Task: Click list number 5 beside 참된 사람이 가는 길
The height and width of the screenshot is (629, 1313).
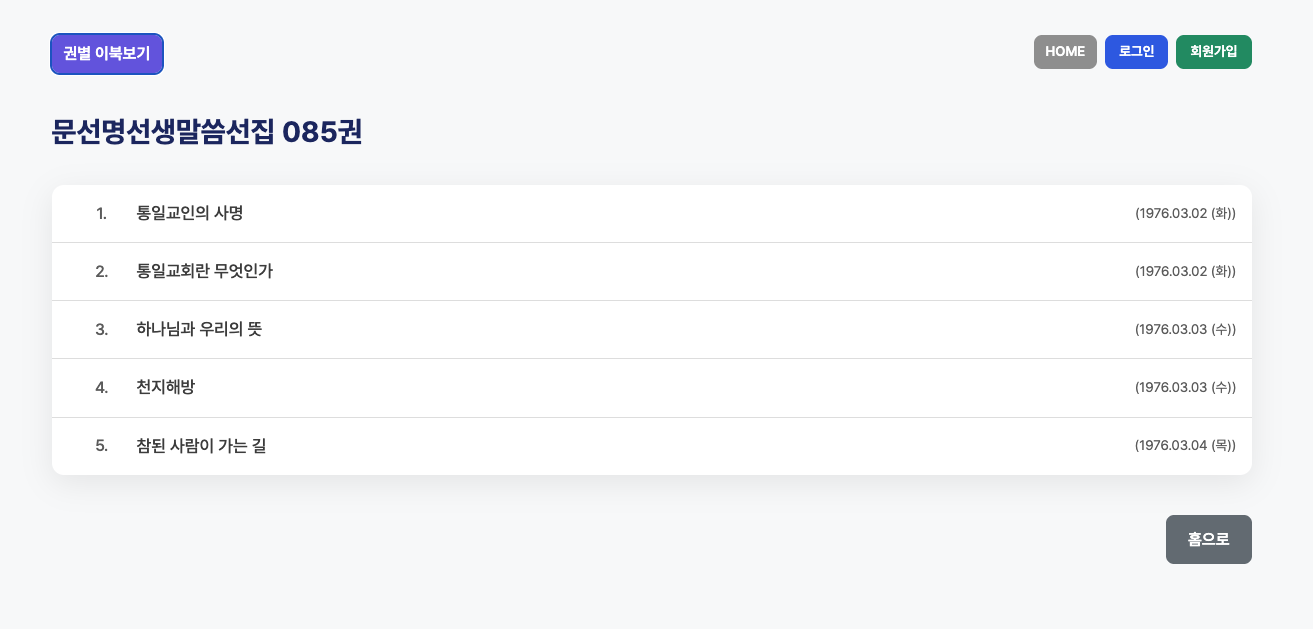Action: [101, 446]
